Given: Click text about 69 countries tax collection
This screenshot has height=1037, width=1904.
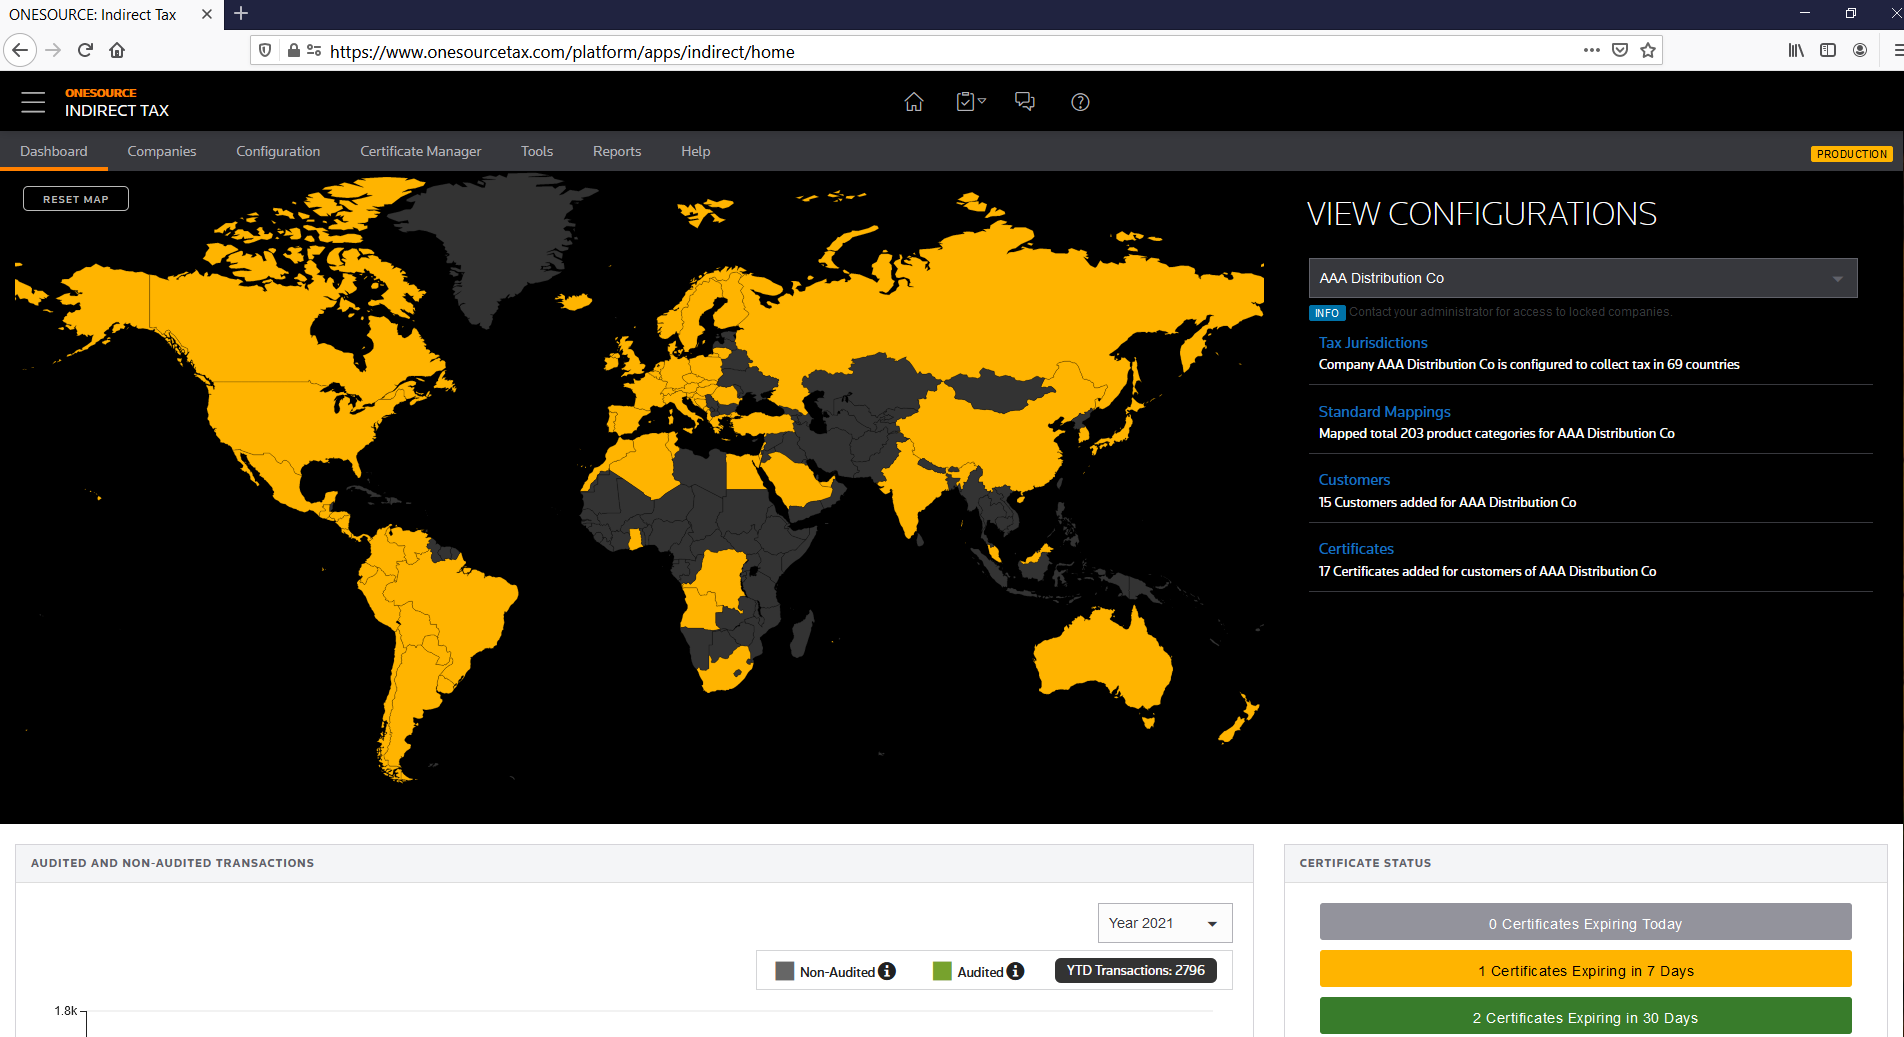Looking at the screenshot, I should pos(1529,364).
